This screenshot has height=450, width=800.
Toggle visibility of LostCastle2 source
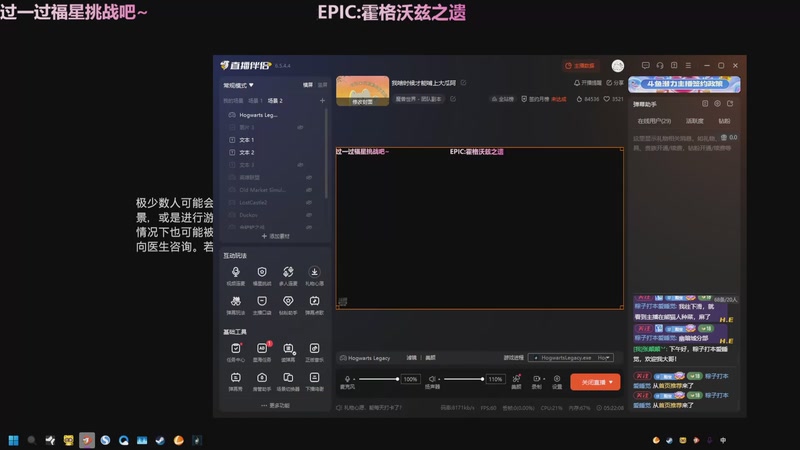pyautogui.click(x=309, y=203)
